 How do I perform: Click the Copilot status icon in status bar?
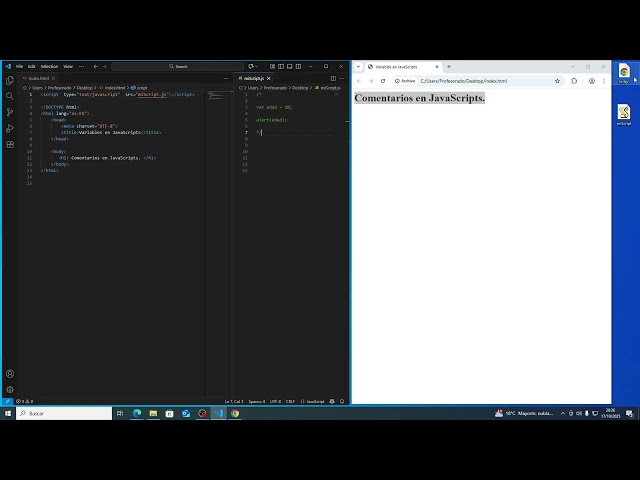tap(332, 401)
